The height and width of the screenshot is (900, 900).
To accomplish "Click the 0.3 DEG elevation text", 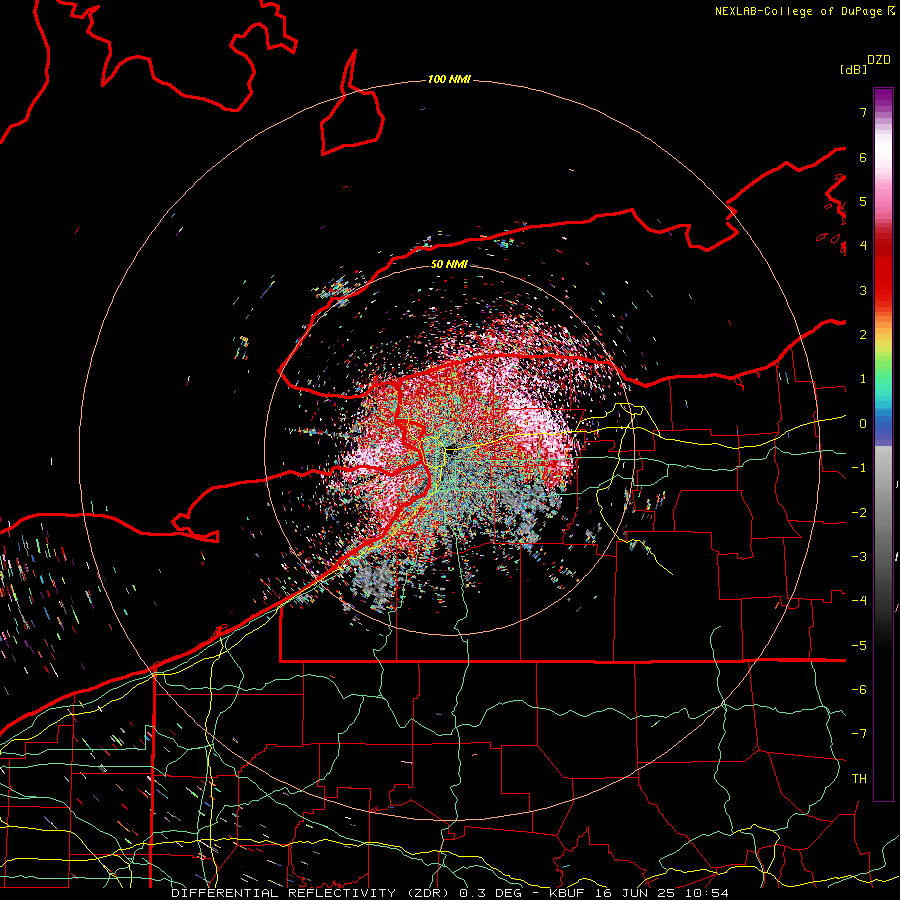I will pyautogui.click(x=490, y=893).
